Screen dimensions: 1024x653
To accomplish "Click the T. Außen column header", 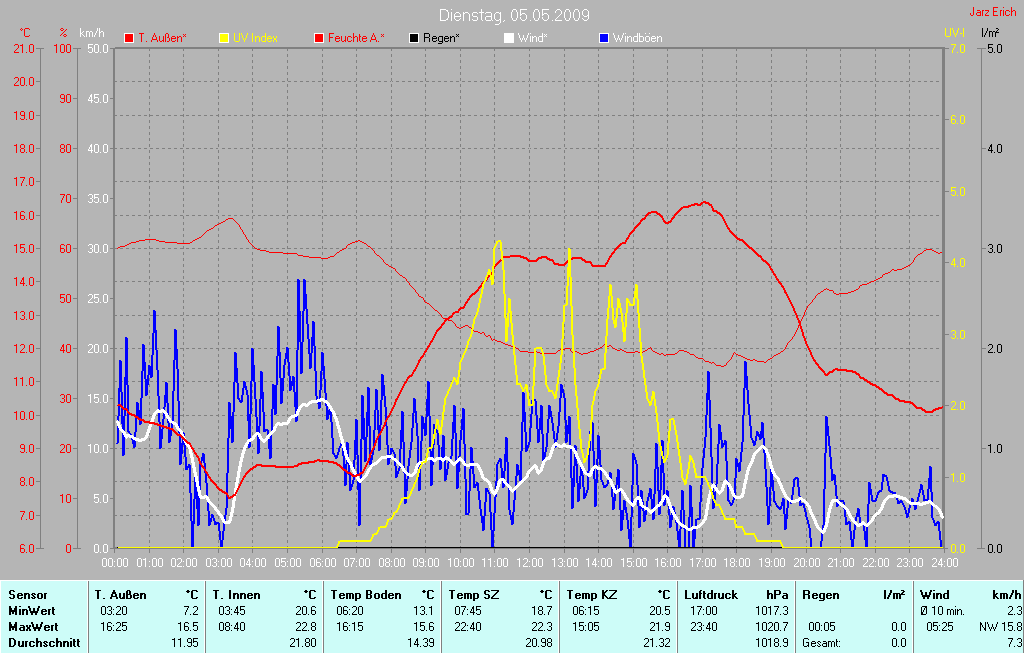I will point(120,595).
